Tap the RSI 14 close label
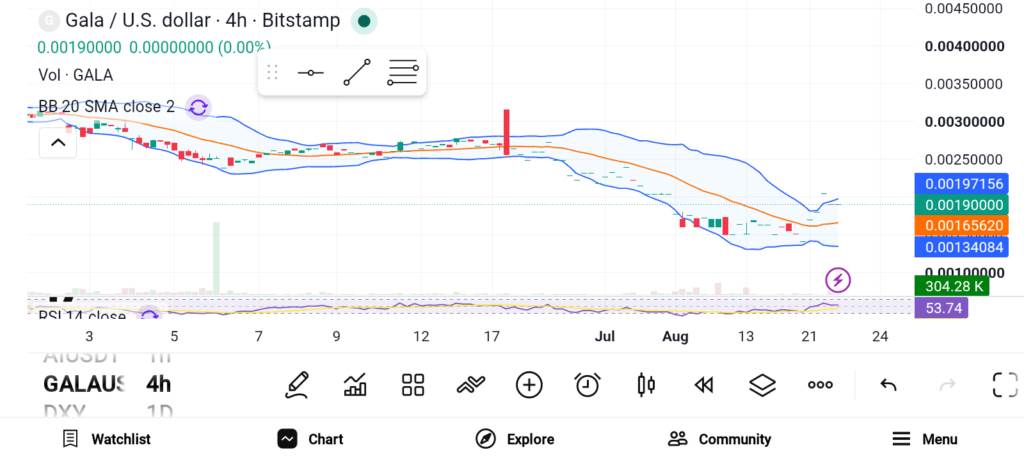This screenshot has width=1024, height=461. click(x=82, y=316)
